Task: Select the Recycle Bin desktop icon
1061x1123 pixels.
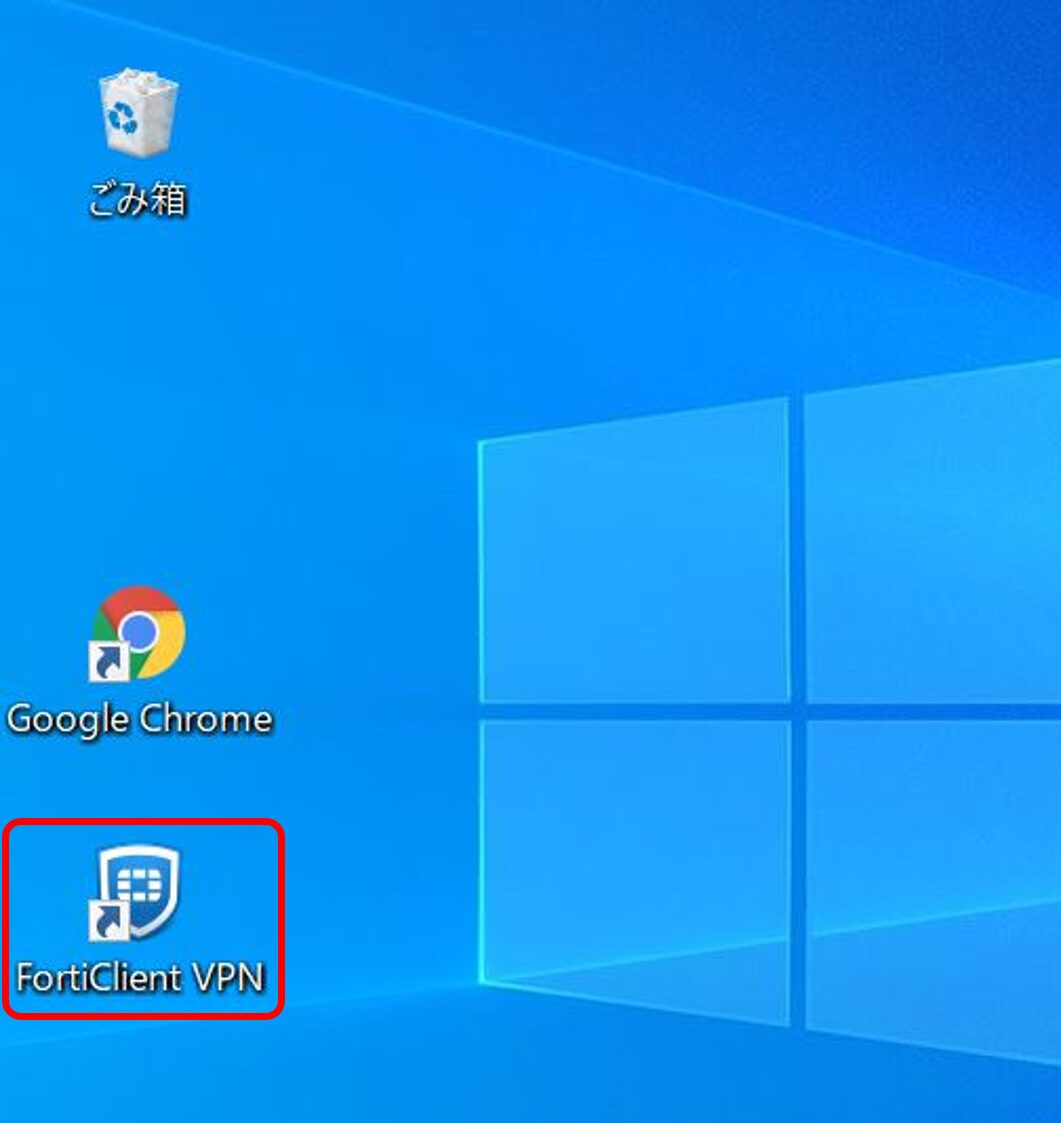Action: 138,111
